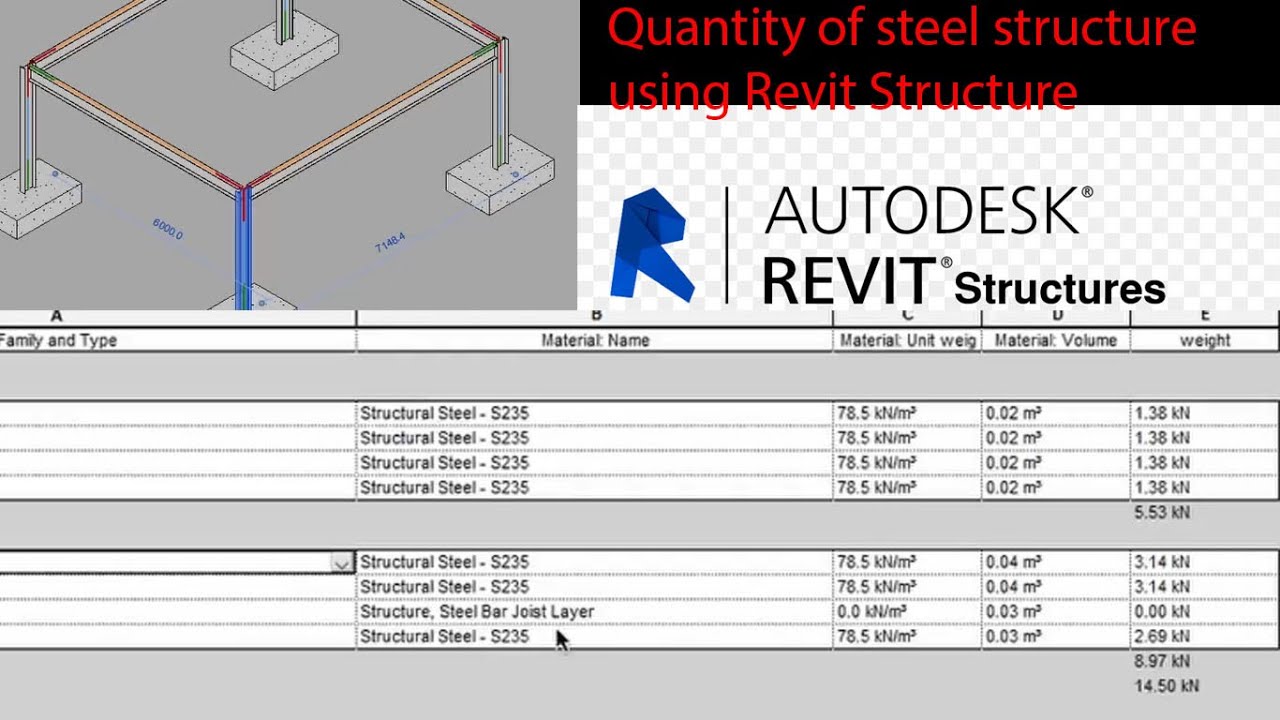This screenshot has width=1280, height=720.
Task: Select the 'weight' column header
Action: [1205, 340]
